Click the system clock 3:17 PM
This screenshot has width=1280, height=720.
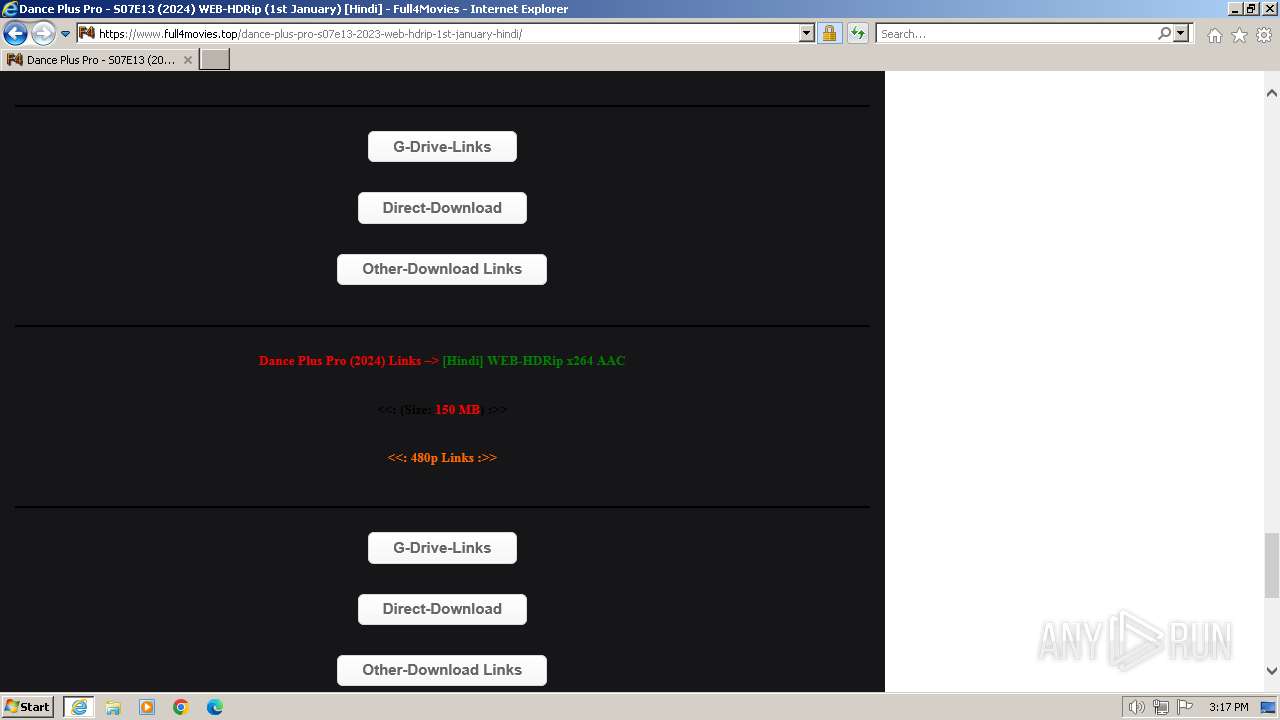point(1228,707)
